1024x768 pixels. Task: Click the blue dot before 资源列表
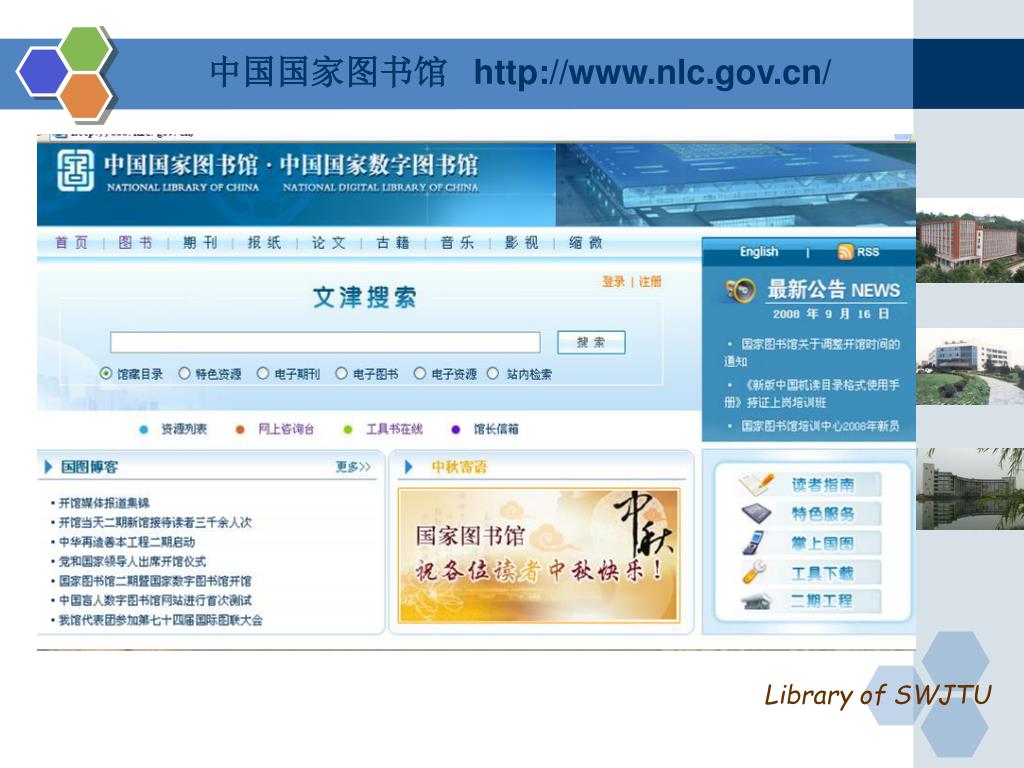coord(144,430)
